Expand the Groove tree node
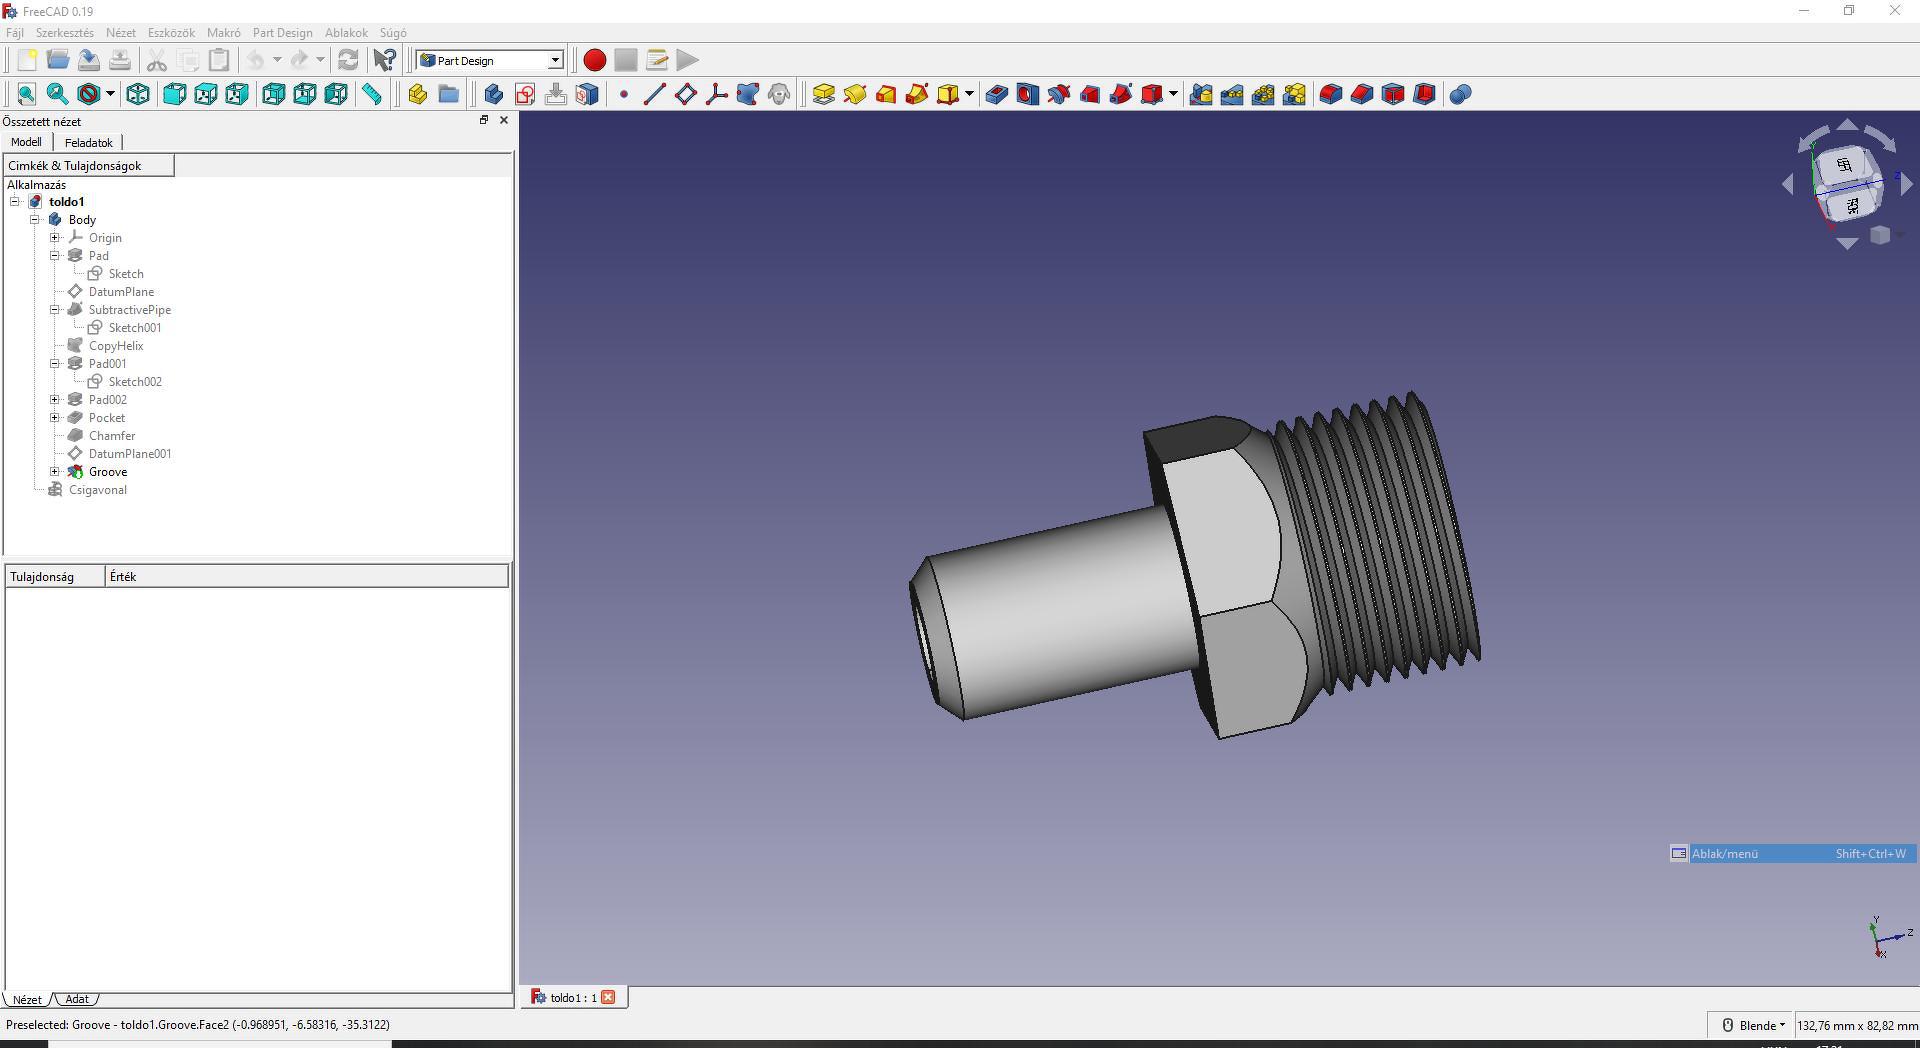This screenshot has height=1048, width=1920. pyautogui.click(x=55, y=472)
